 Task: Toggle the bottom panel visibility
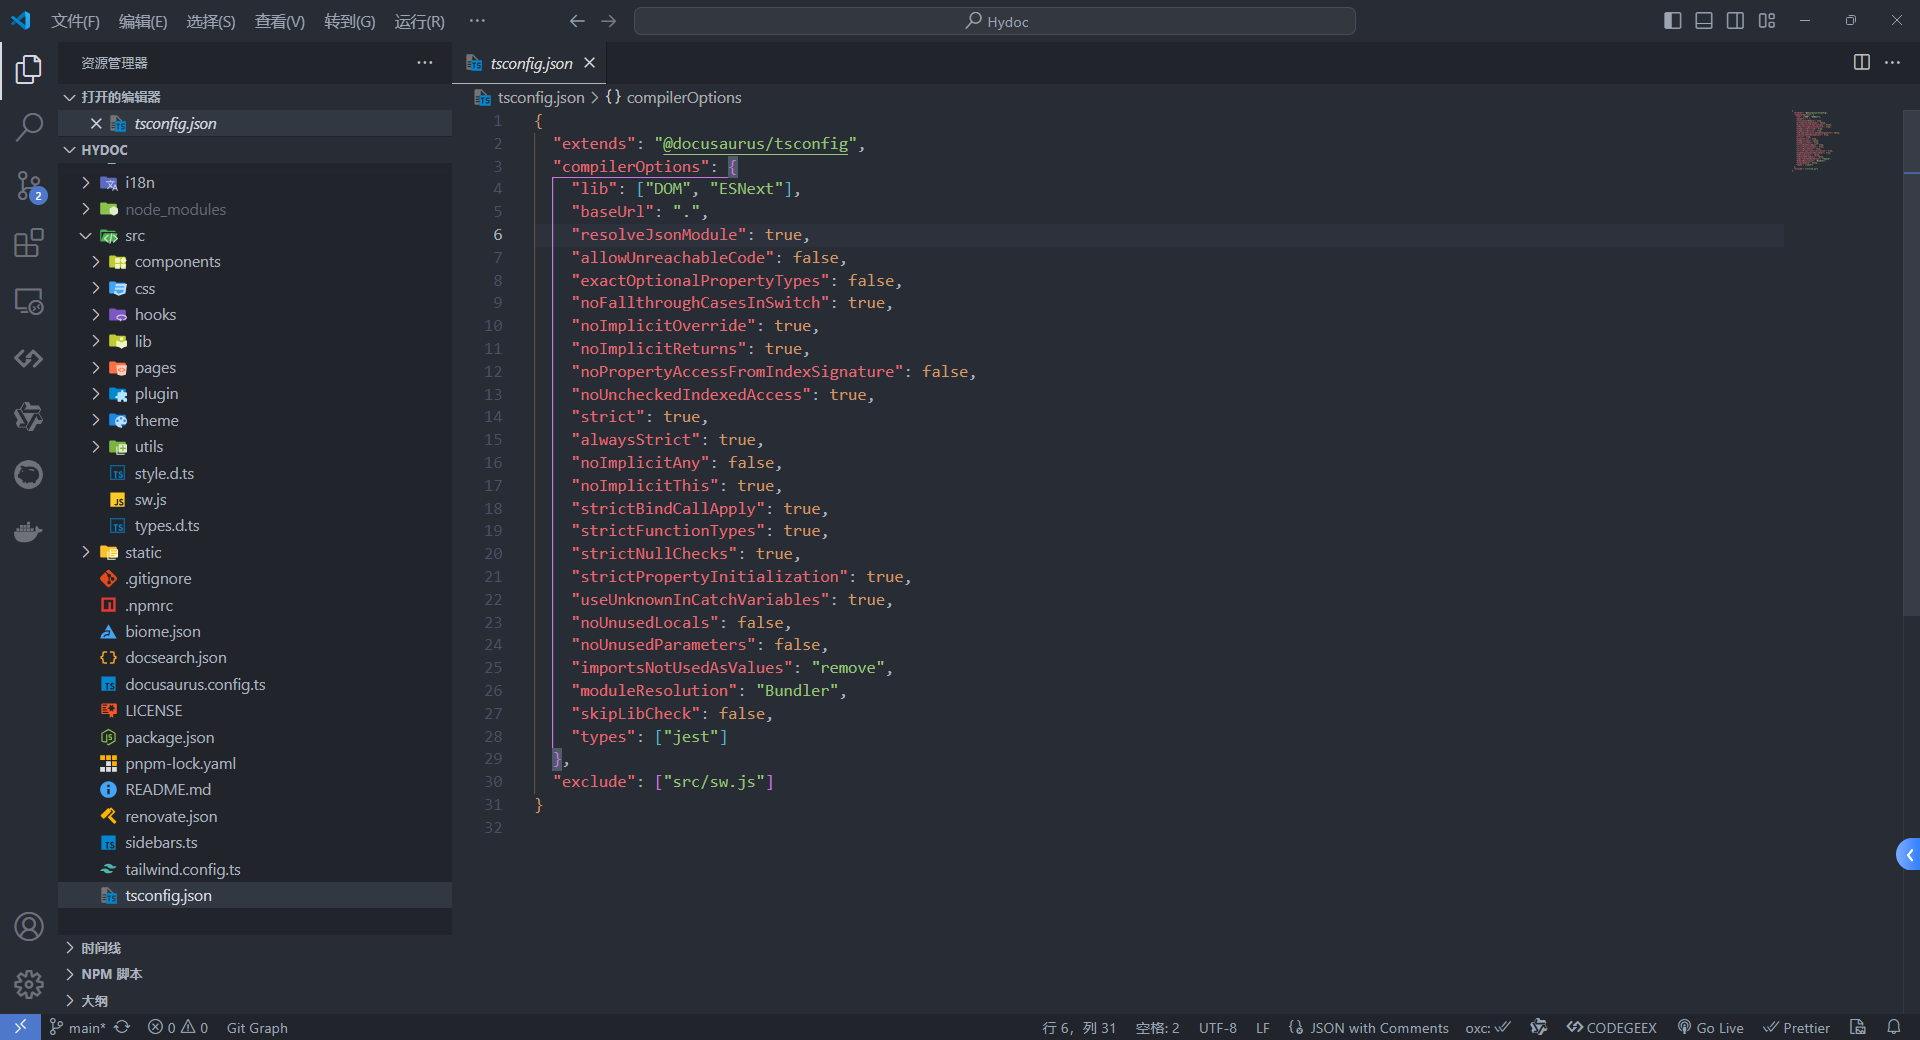coord(1704,21)
